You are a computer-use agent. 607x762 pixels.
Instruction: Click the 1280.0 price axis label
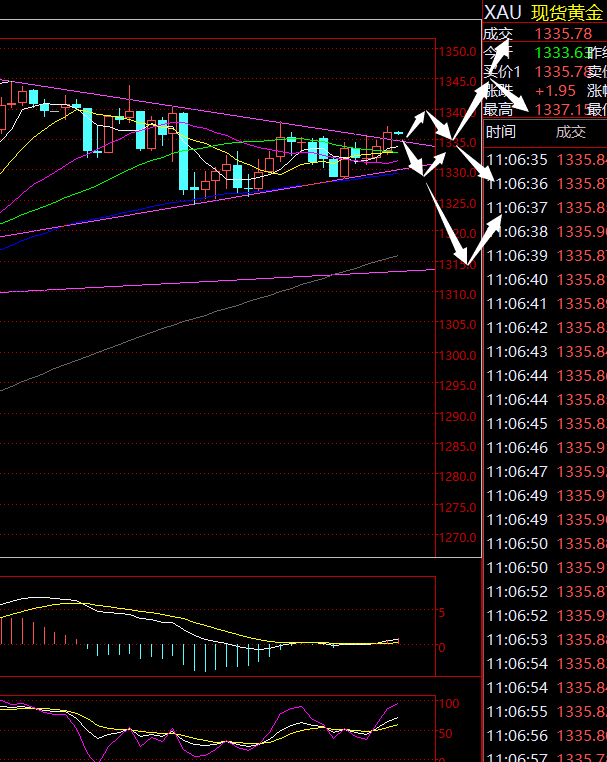[457, 476]
